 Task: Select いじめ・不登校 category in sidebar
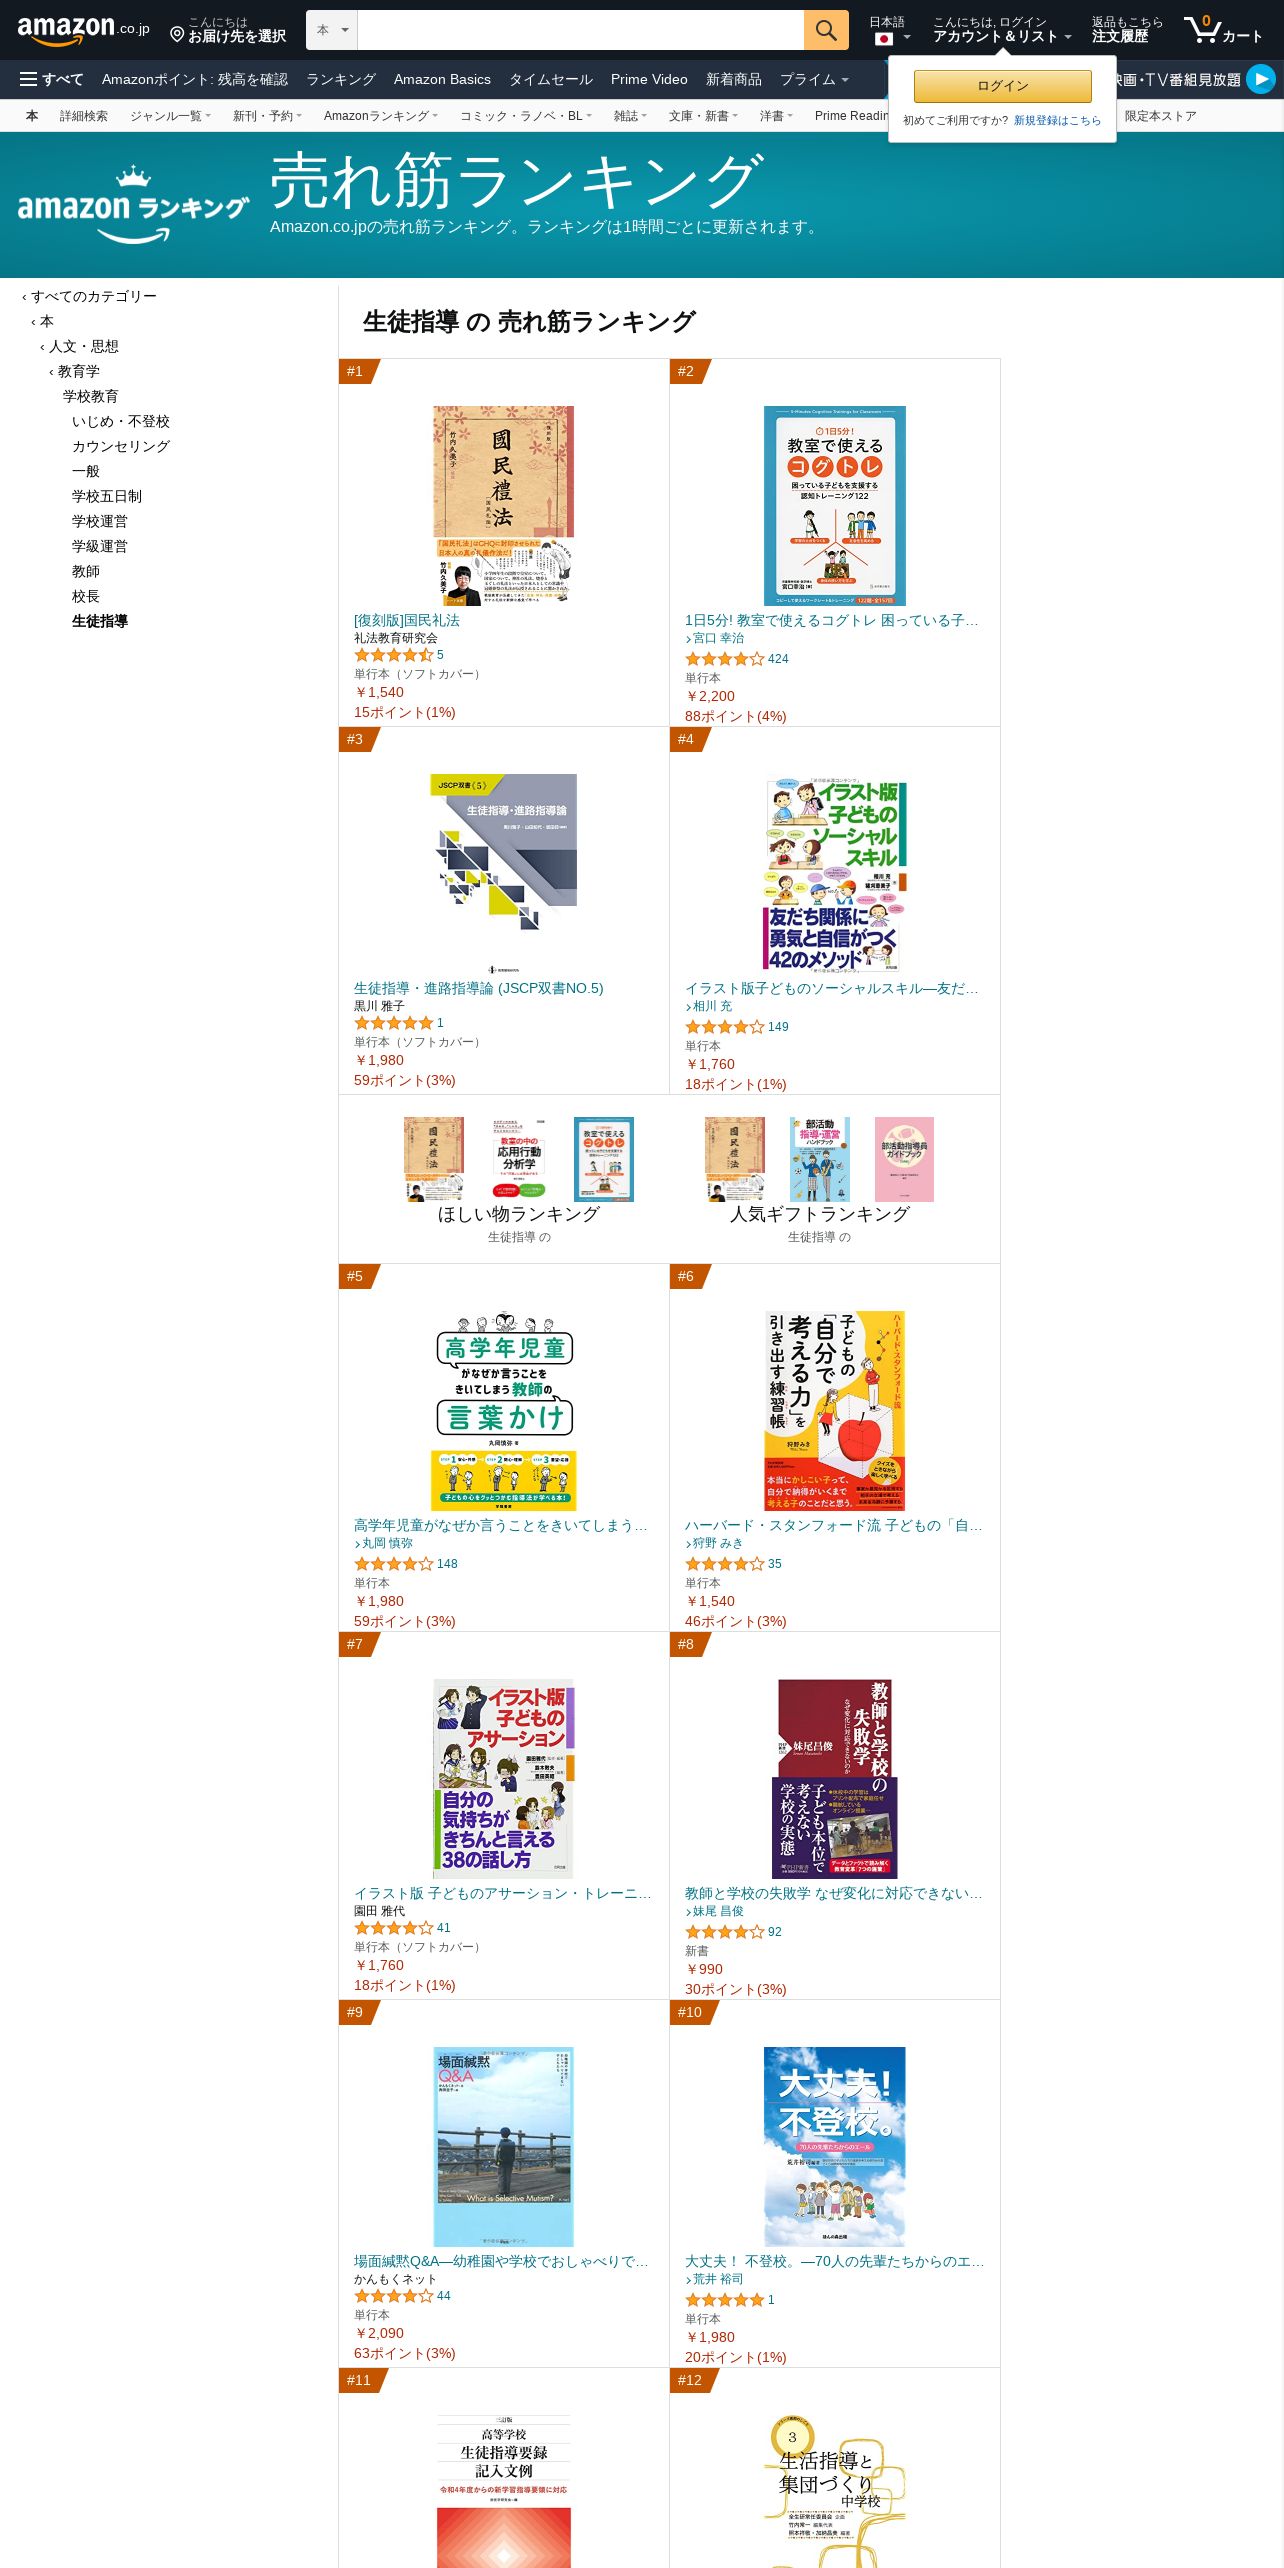[x=121, y=421]
